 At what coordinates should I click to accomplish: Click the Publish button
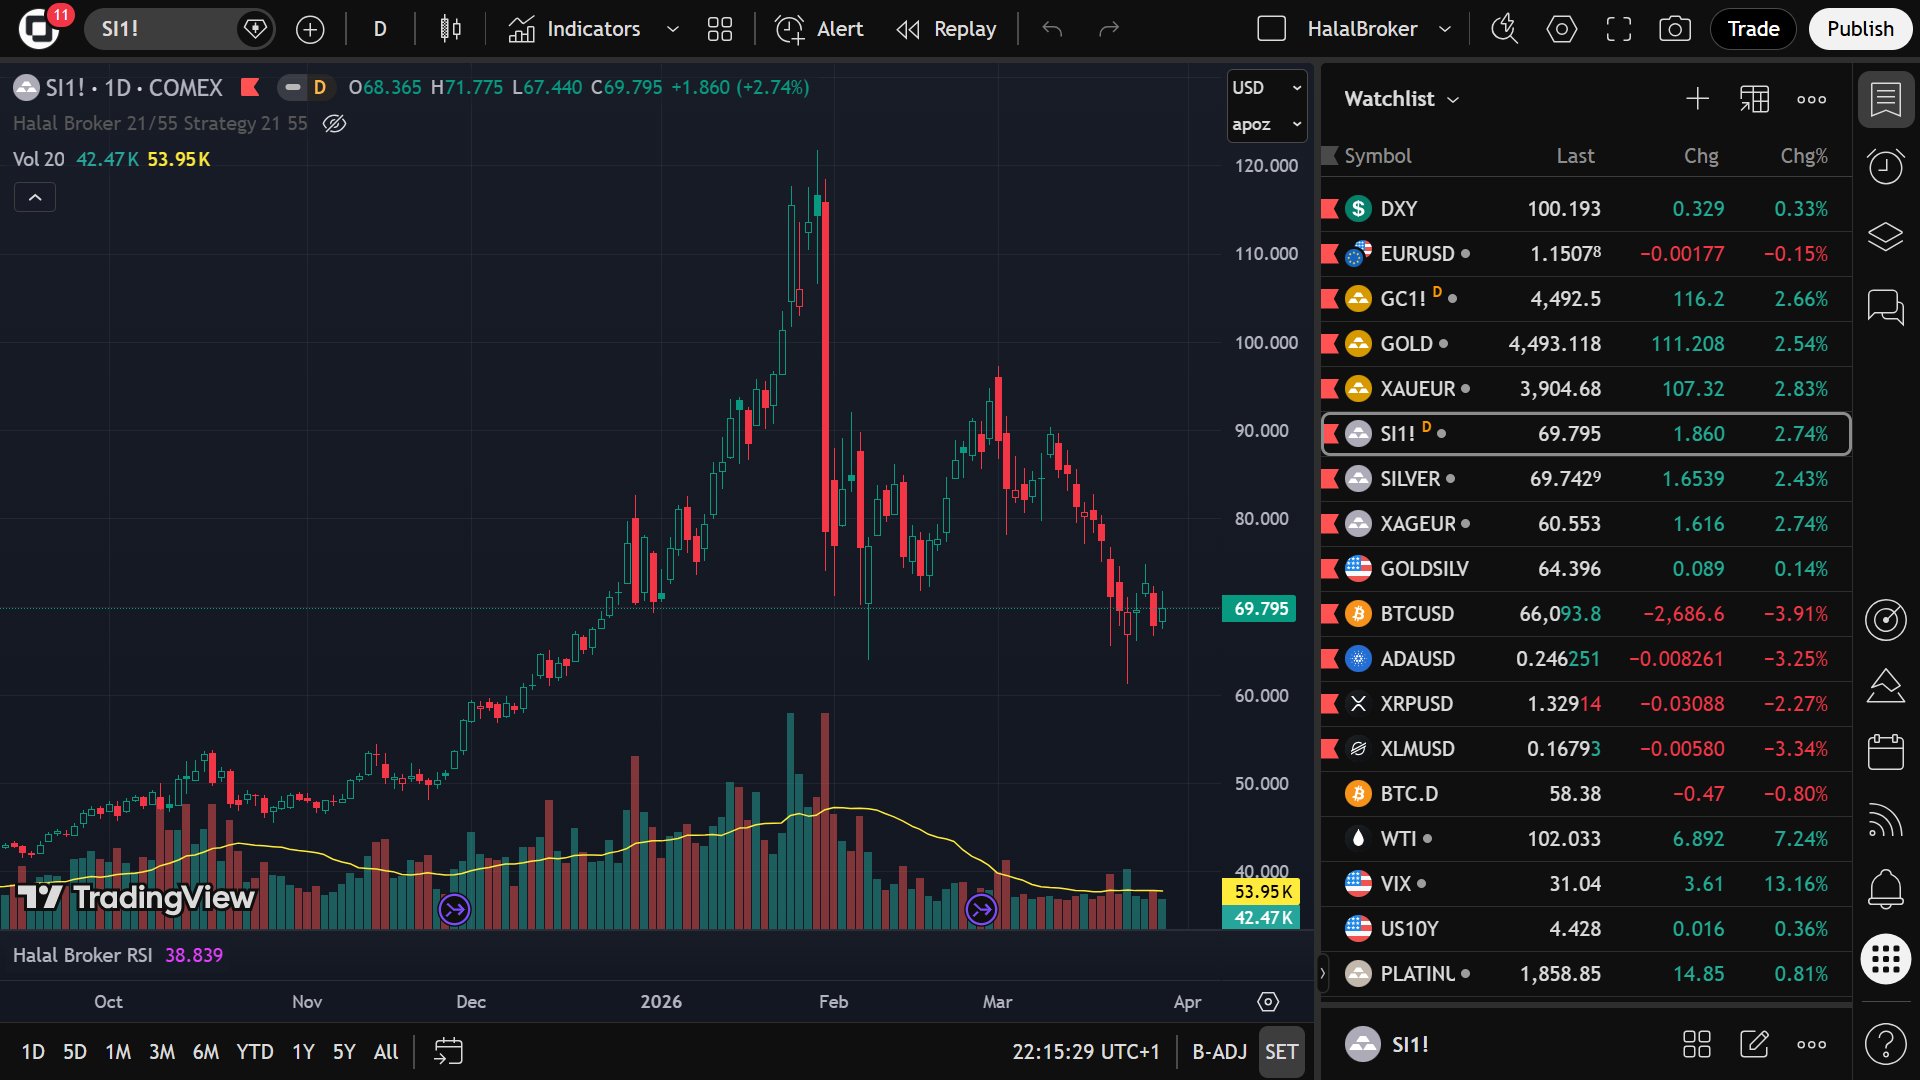tap(1859, 29)
